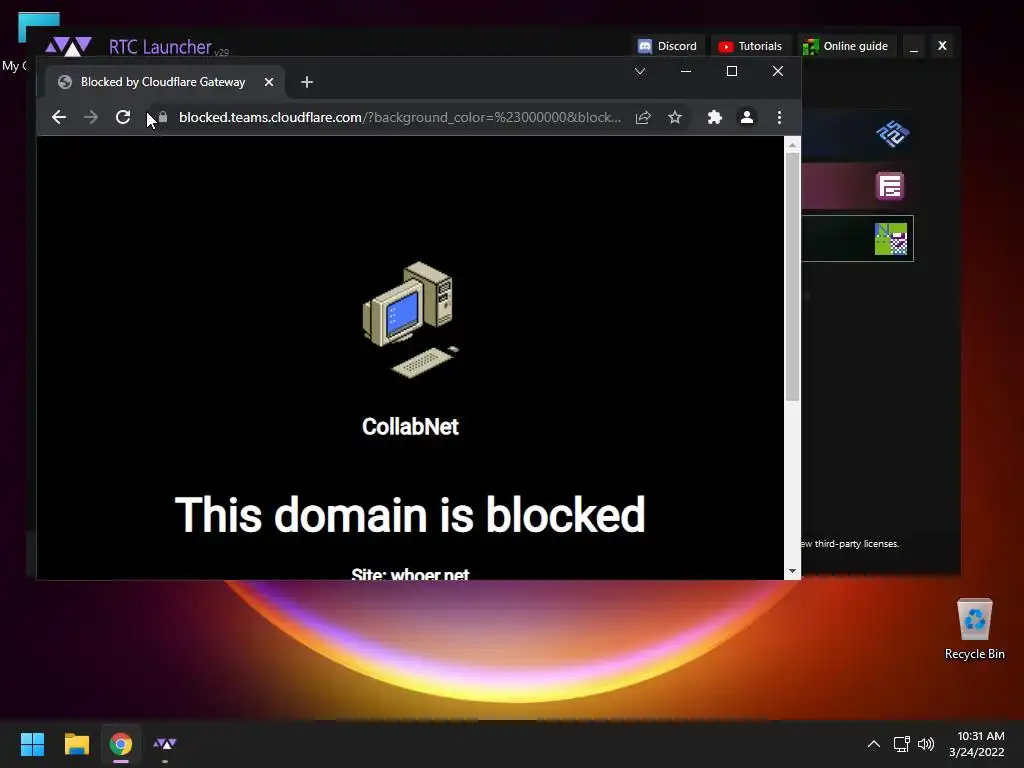Click Chrome icon in taskbar
The image size is (1024, 768).
coord(121,744)
